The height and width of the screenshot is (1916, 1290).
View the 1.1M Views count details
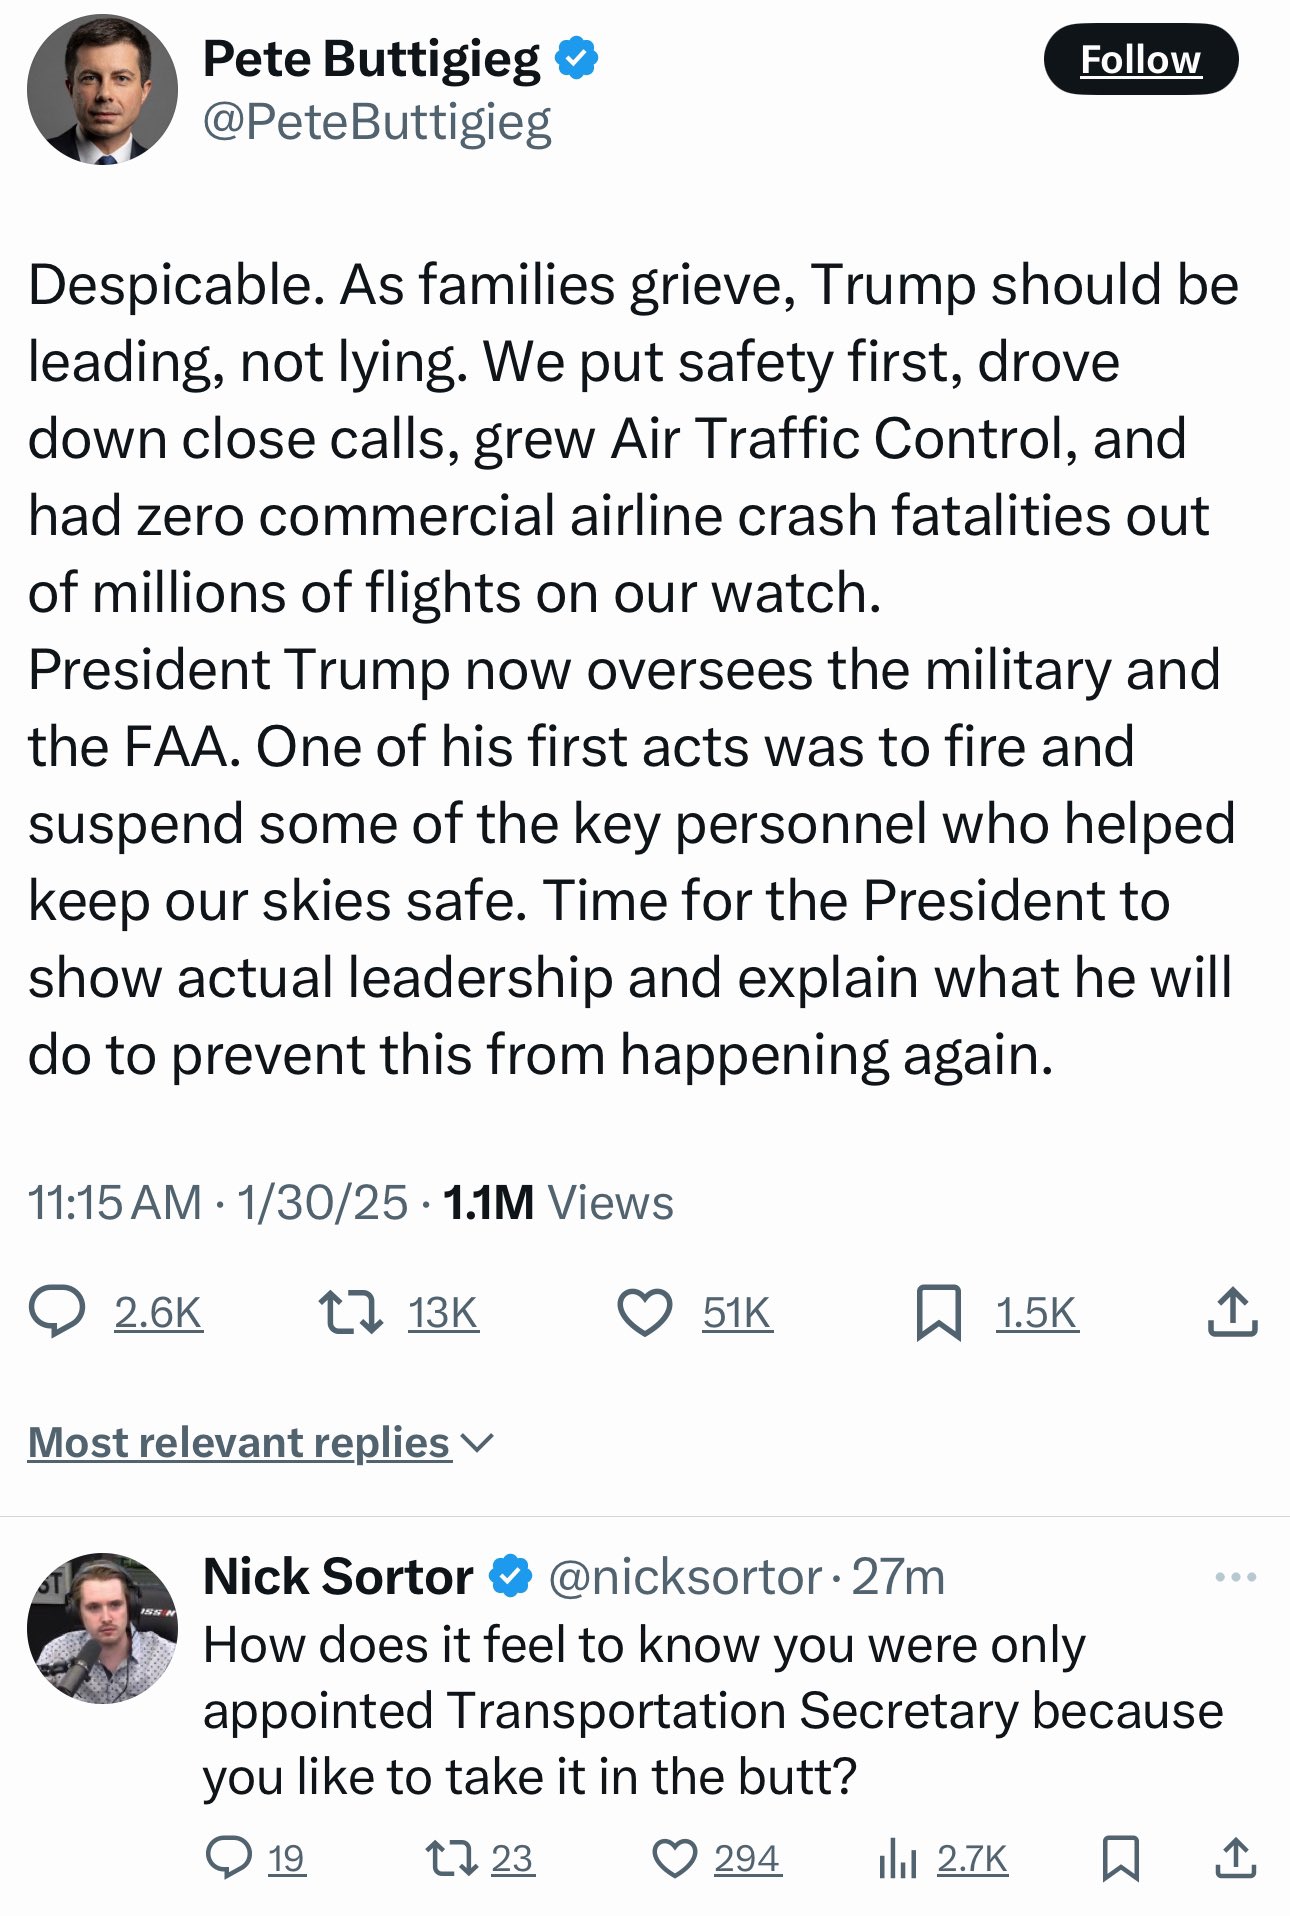(557, 1202)
